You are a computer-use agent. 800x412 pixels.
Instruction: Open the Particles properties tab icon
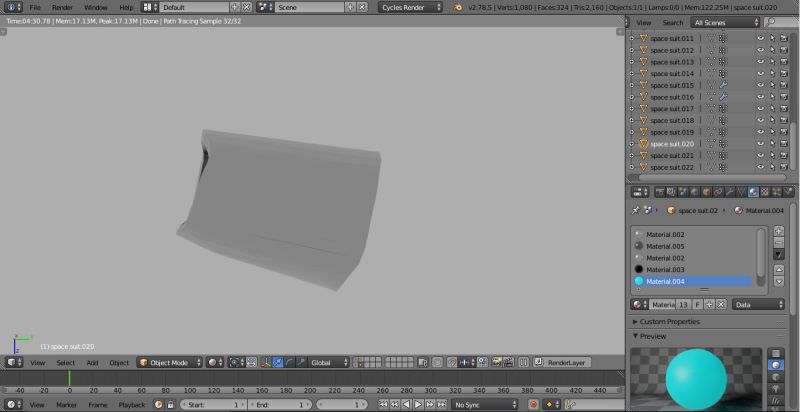click(777, 192)
